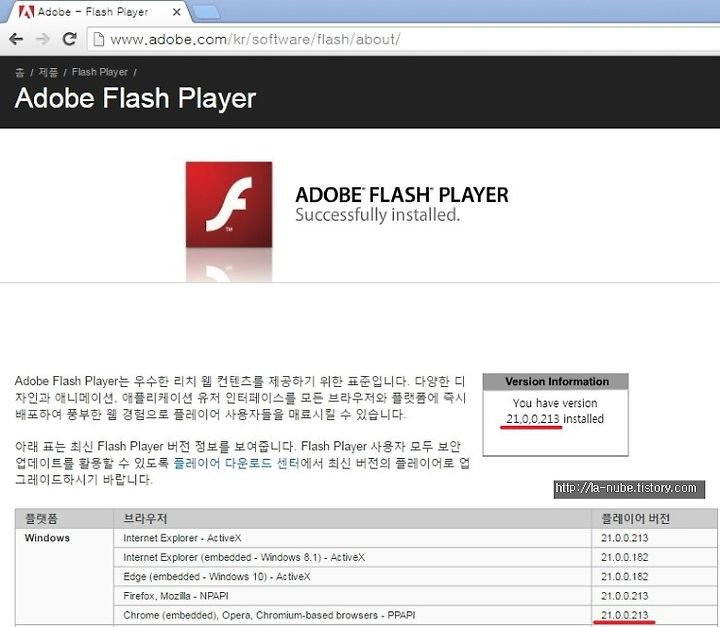Click the Version Information box header

(x=556, y=382)
